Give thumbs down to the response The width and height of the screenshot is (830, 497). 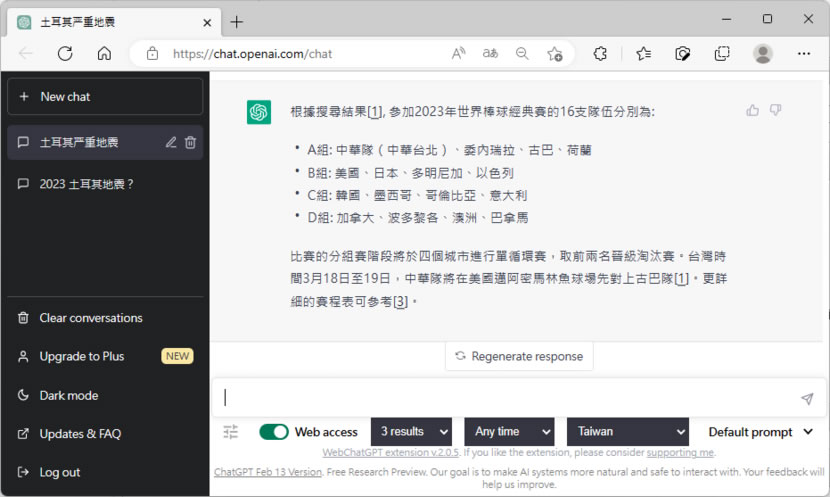pyautogui.click(x=775, y=110)
